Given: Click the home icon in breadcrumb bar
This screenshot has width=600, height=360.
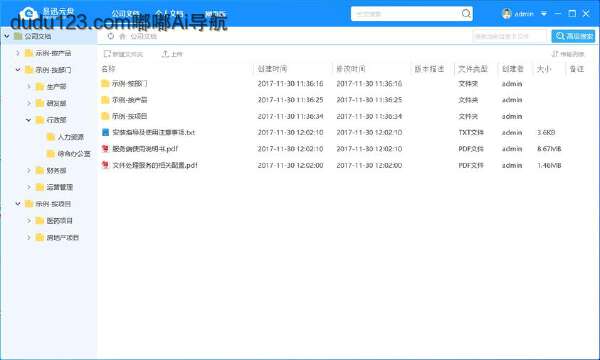Looking at the screenshot, I should pos(122,36).
